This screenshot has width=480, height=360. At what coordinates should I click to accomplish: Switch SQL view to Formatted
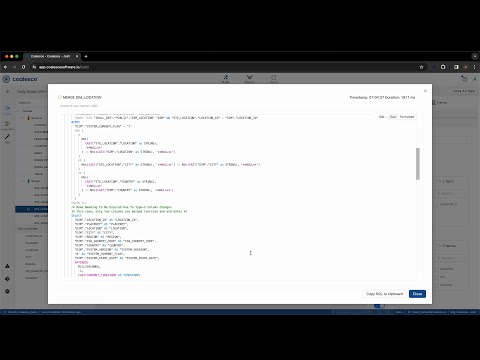407,117
